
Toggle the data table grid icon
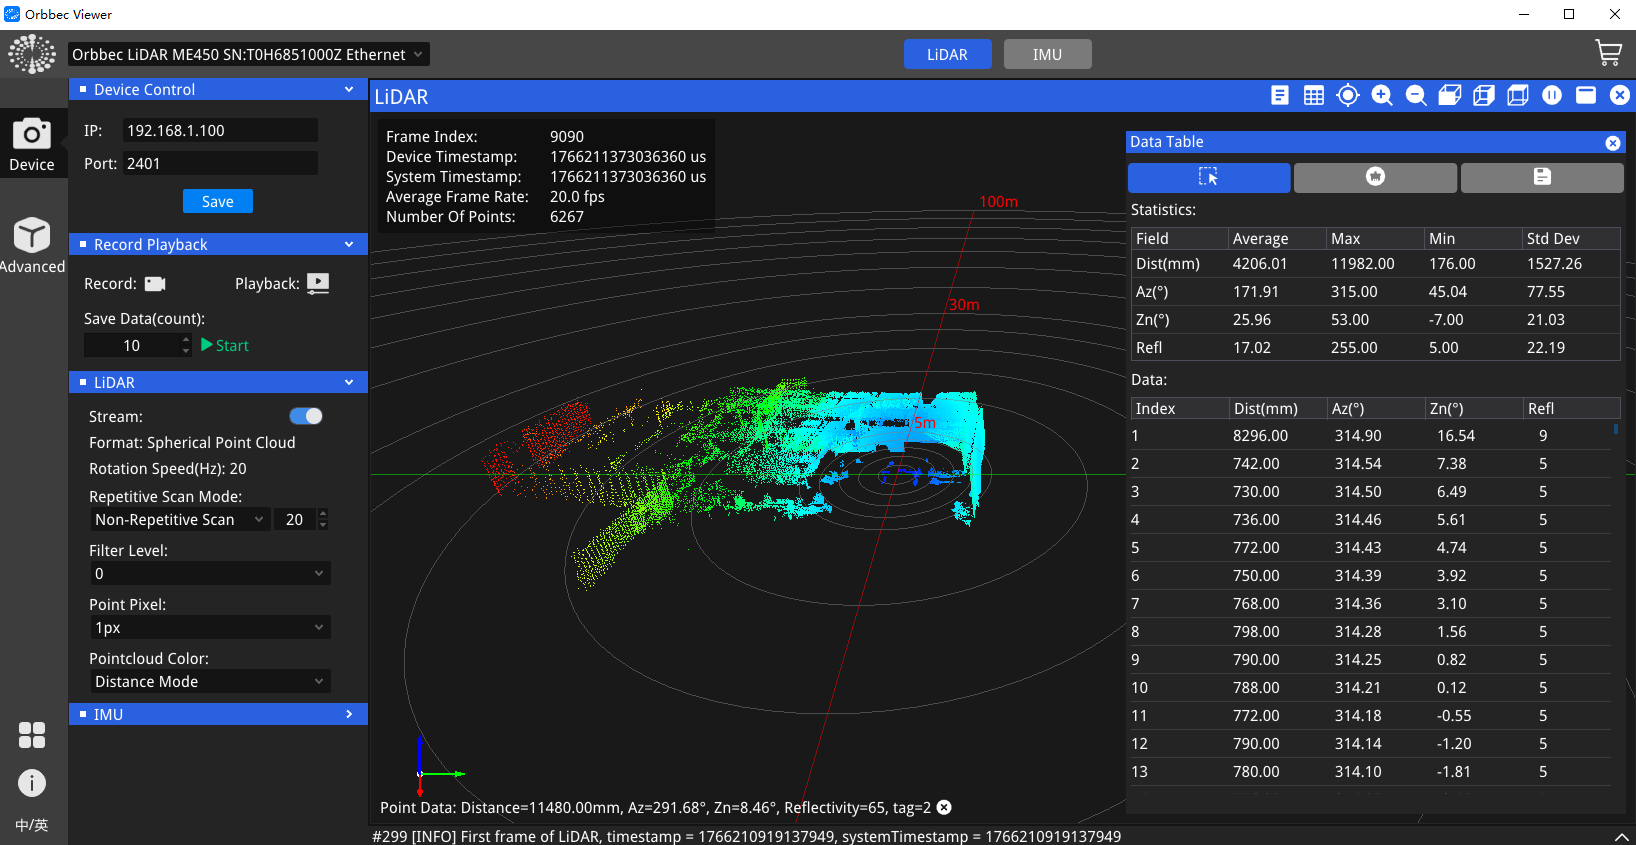(1314, 95)
